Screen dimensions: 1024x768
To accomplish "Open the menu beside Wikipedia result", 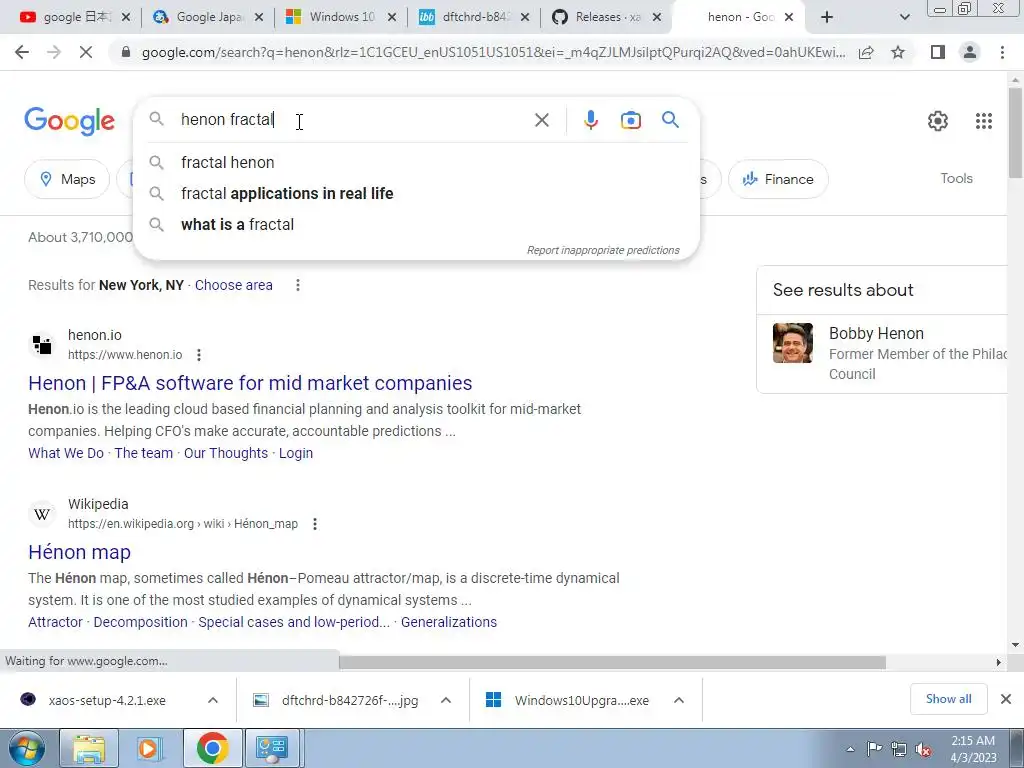I will (315, 524).
